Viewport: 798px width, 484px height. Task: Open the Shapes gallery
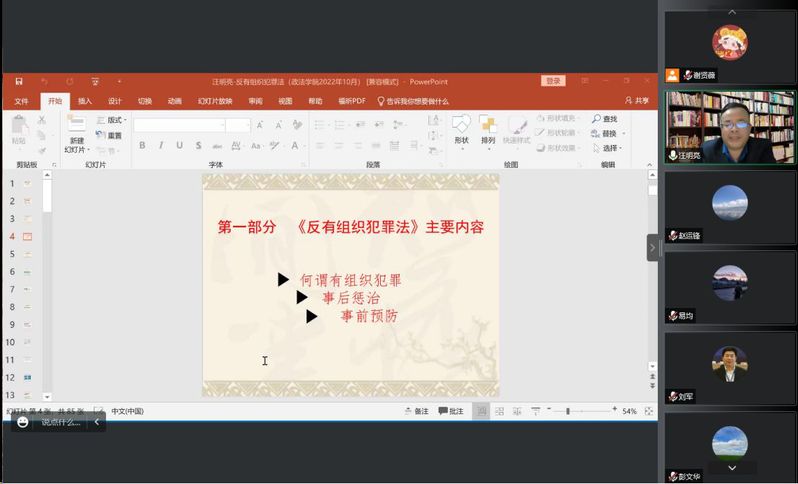tap(461, 129)
